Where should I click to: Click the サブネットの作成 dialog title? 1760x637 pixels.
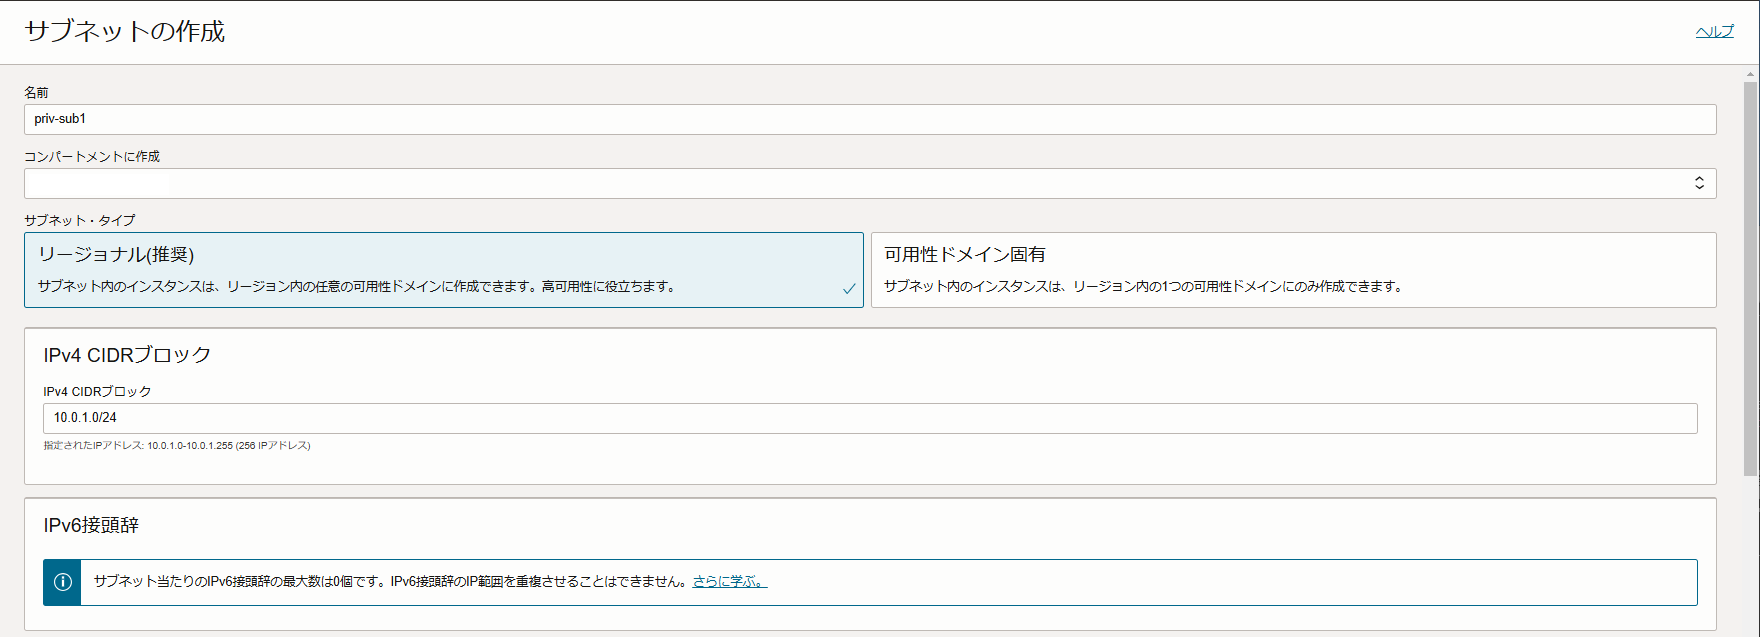pos(125,32)
